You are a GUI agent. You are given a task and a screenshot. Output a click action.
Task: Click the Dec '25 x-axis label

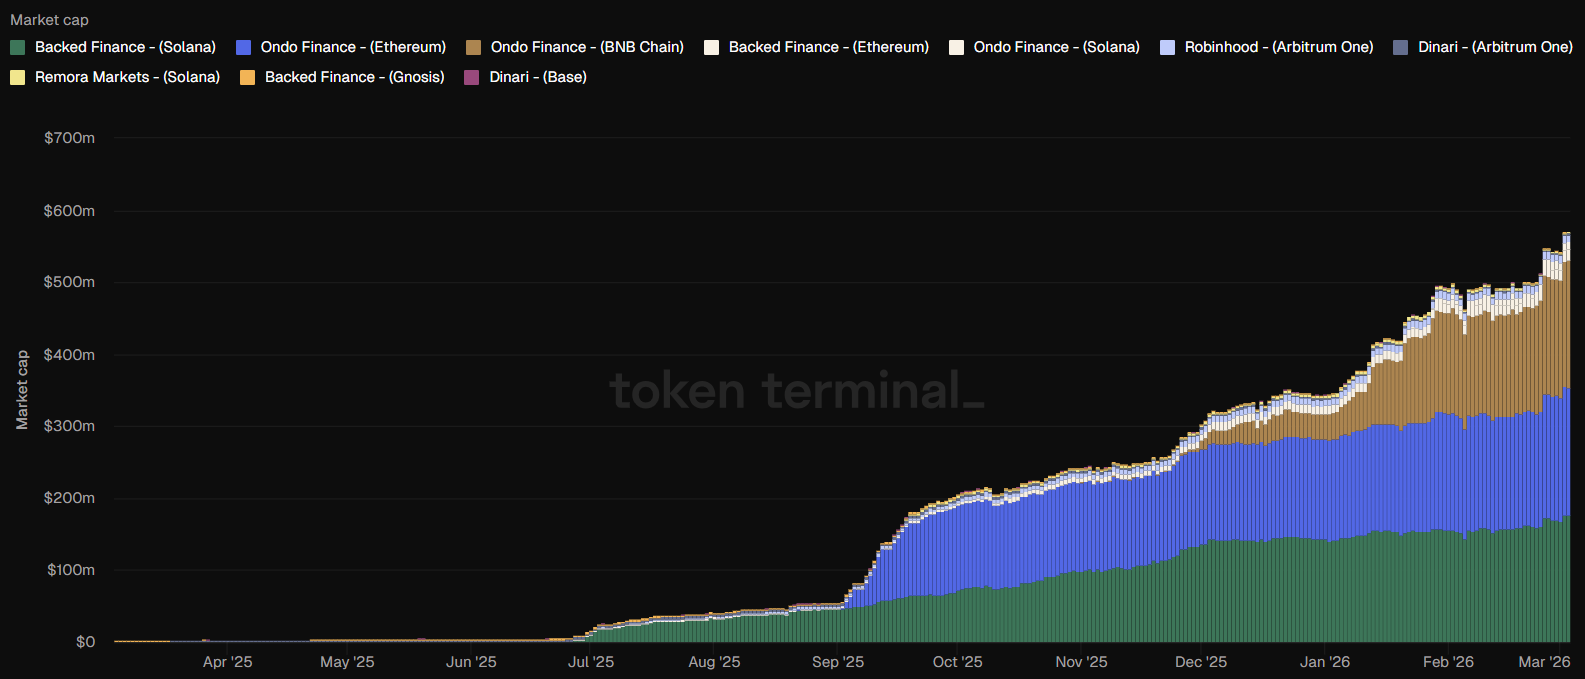[1201, 662]
